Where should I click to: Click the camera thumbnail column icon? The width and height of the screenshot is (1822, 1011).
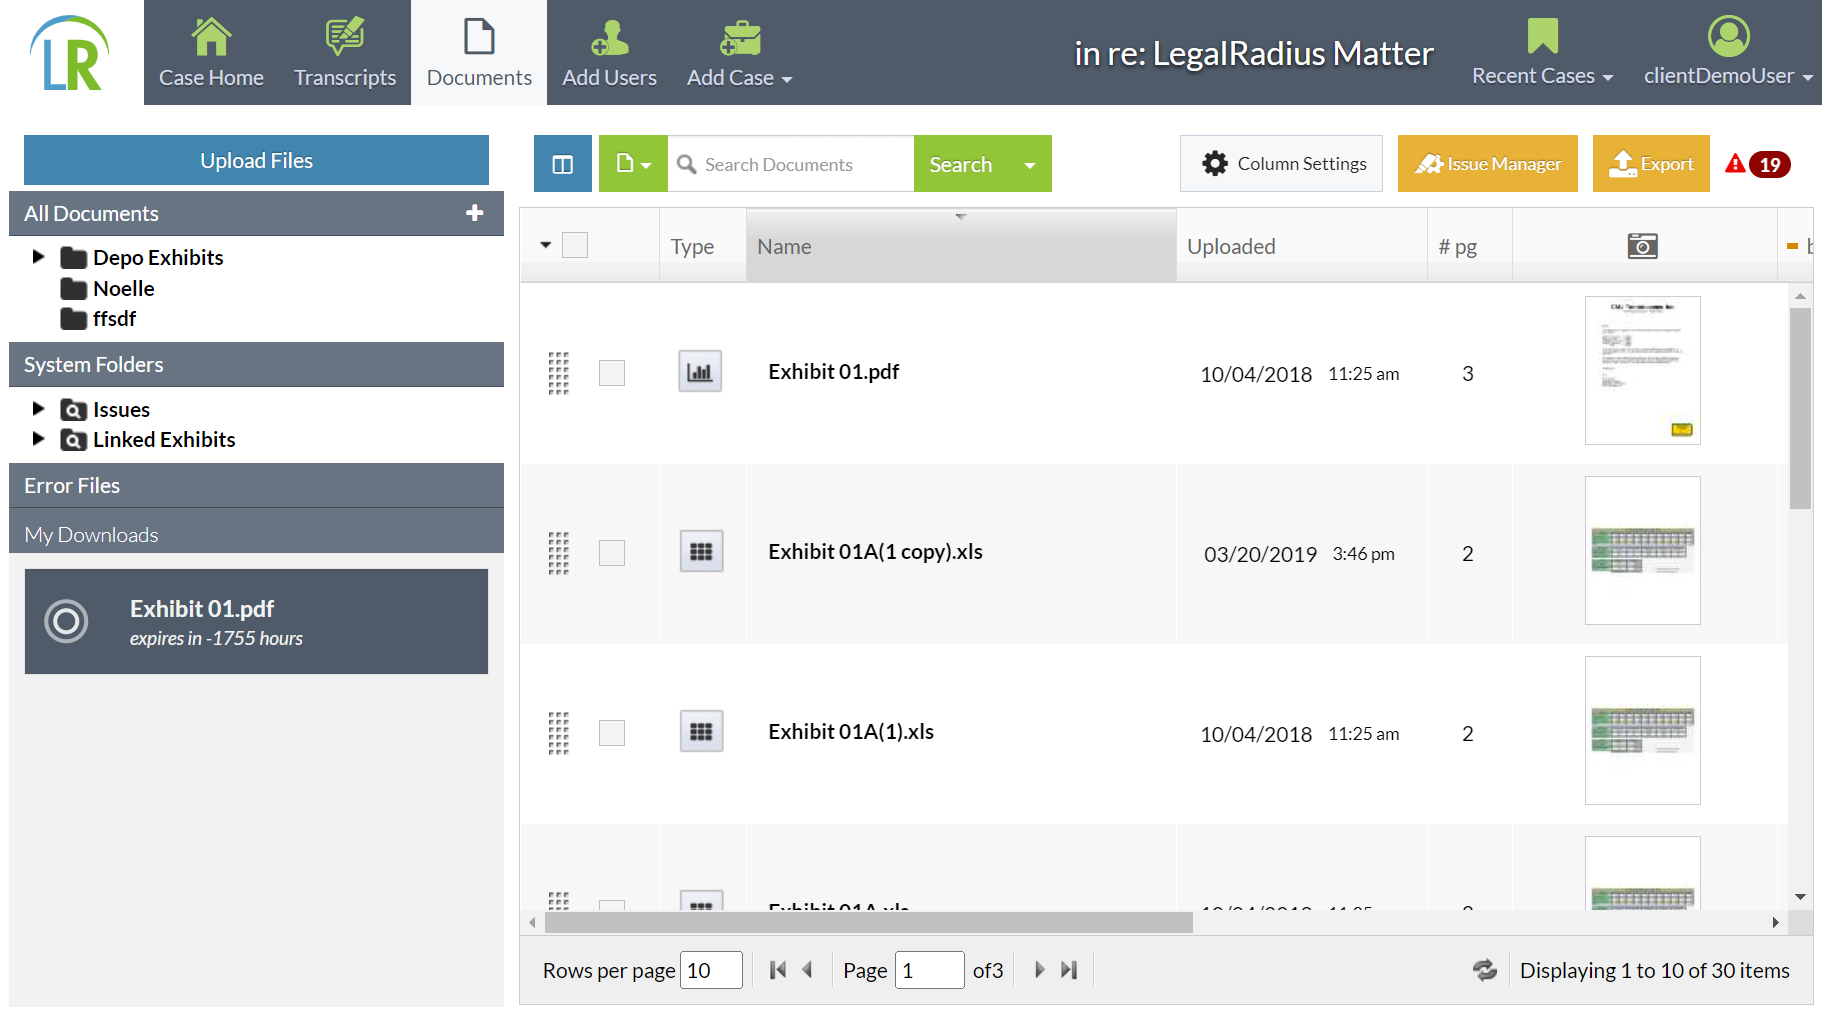[x=1642, y=245]
